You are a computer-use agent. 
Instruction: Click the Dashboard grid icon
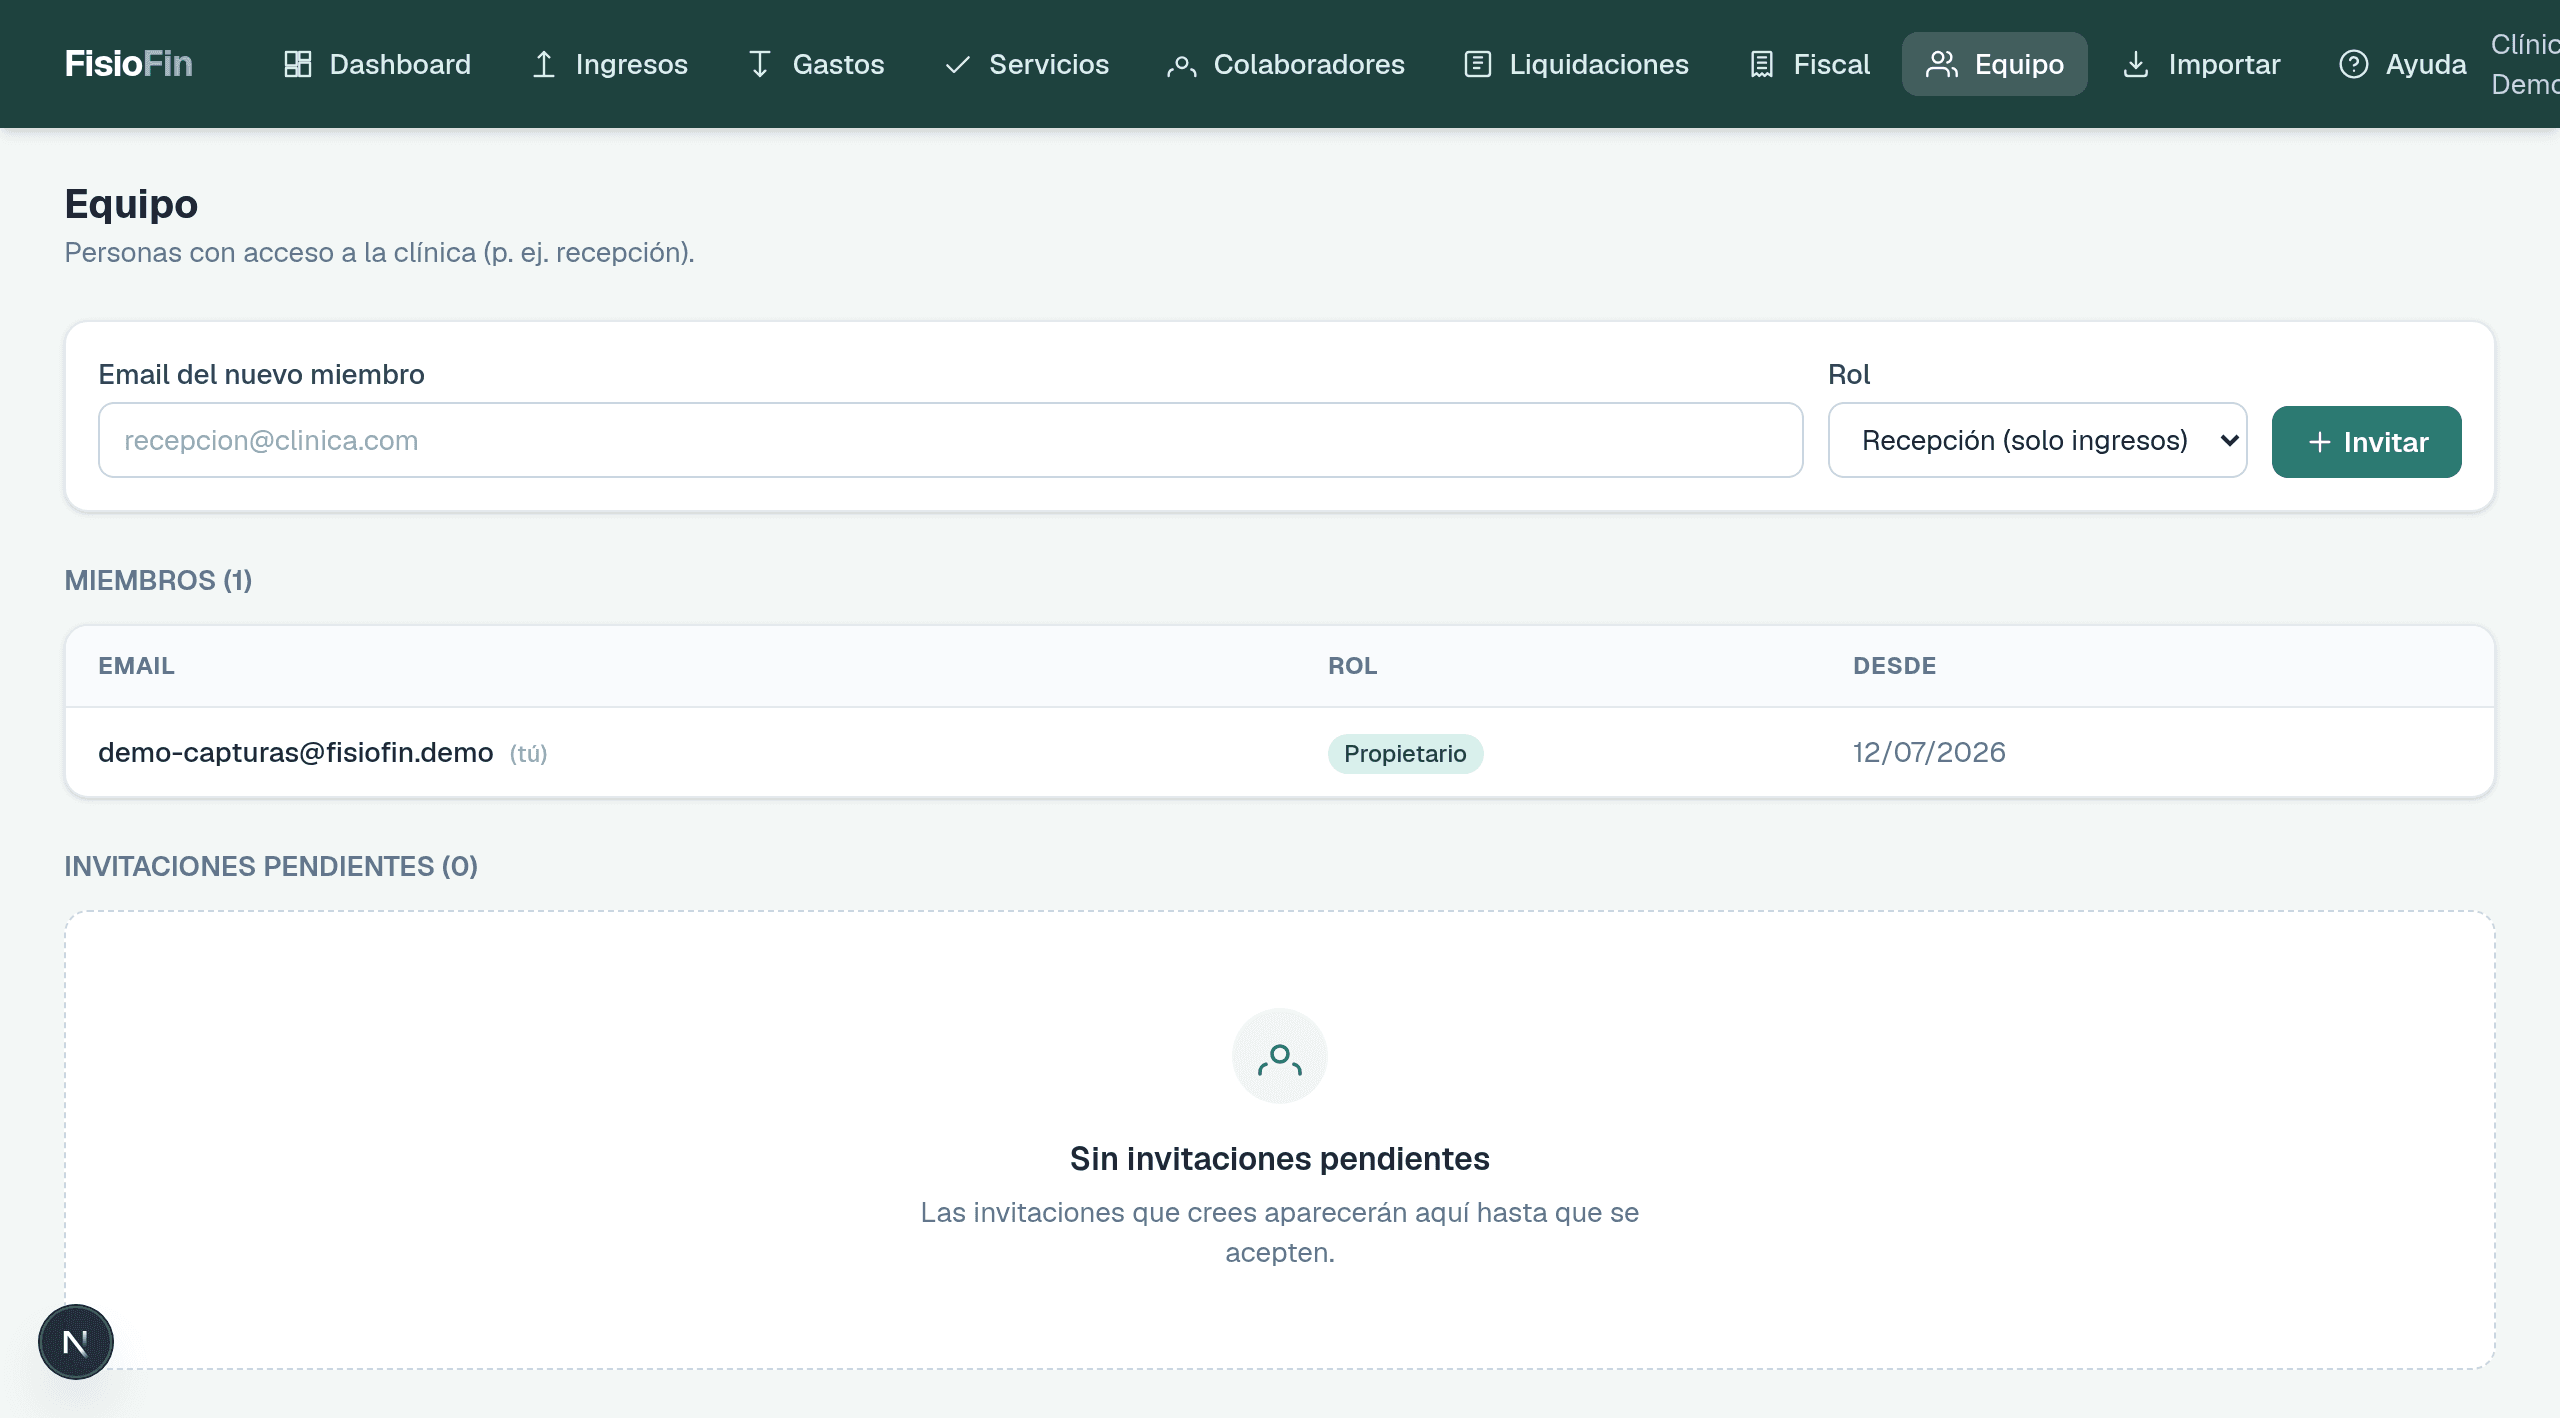298,64
